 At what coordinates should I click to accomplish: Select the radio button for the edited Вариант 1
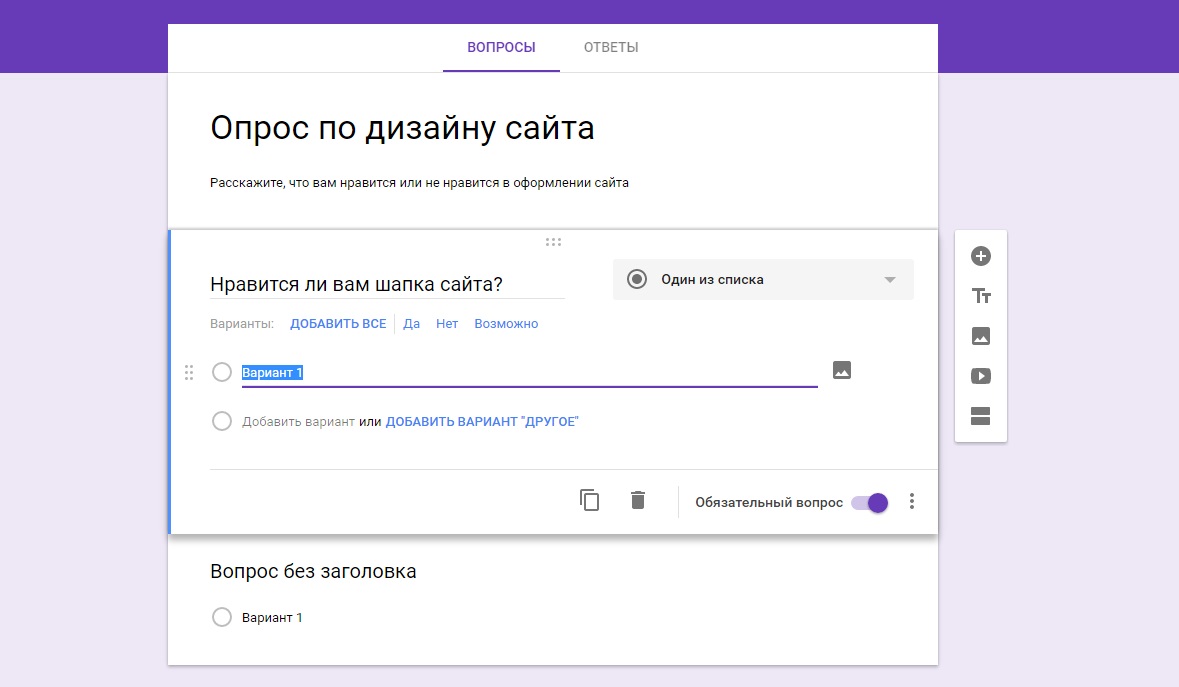pyautogui.click(x=222, y=372)
